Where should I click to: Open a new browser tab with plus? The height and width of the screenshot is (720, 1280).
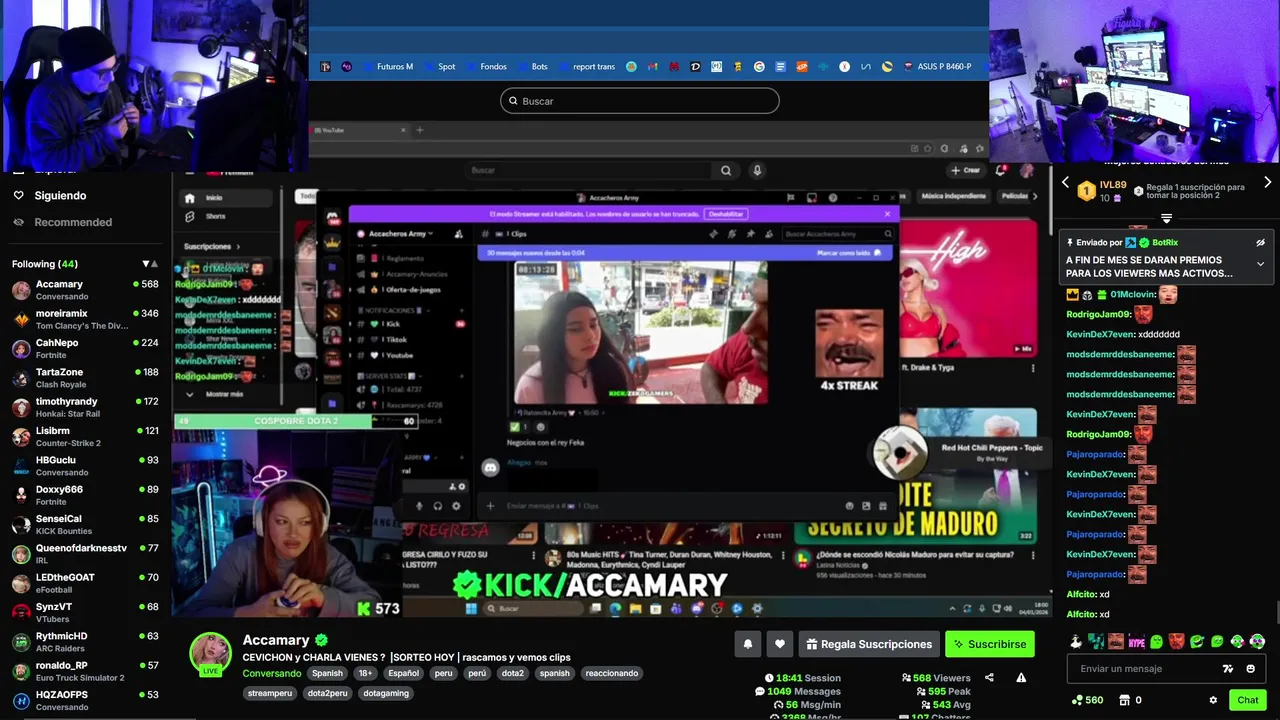tap(420, 130)
